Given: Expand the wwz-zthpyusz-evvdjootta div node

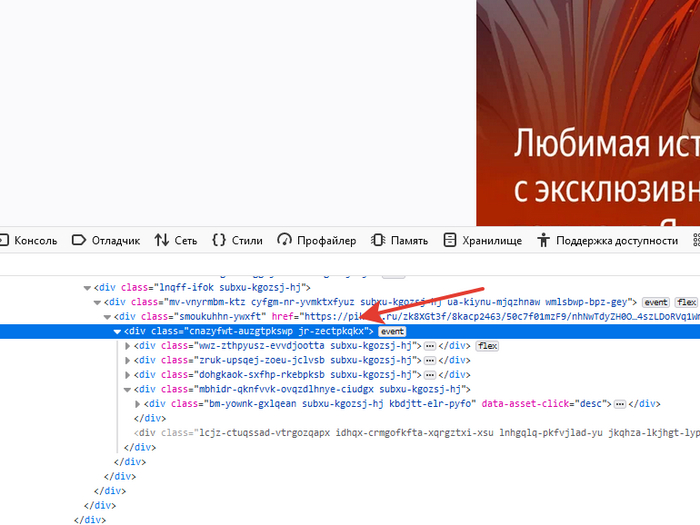Looking at the screenshot, I should click(127, 346).
